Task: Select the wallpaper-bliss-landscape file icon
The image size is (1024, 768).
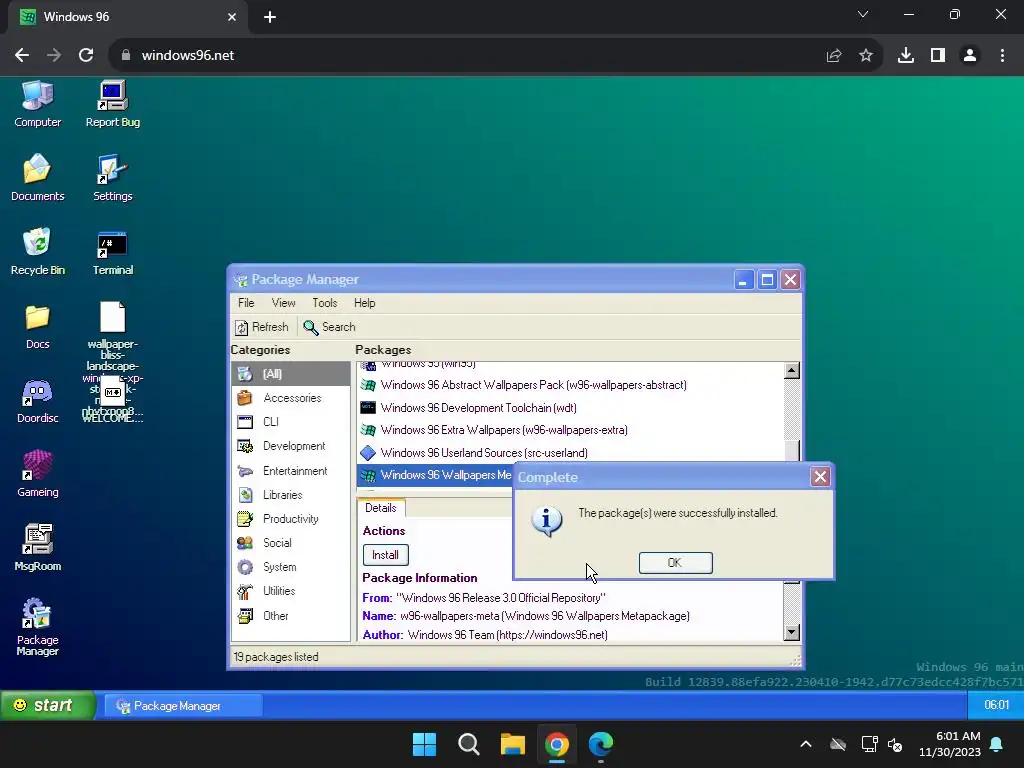Action: (112, 318)
